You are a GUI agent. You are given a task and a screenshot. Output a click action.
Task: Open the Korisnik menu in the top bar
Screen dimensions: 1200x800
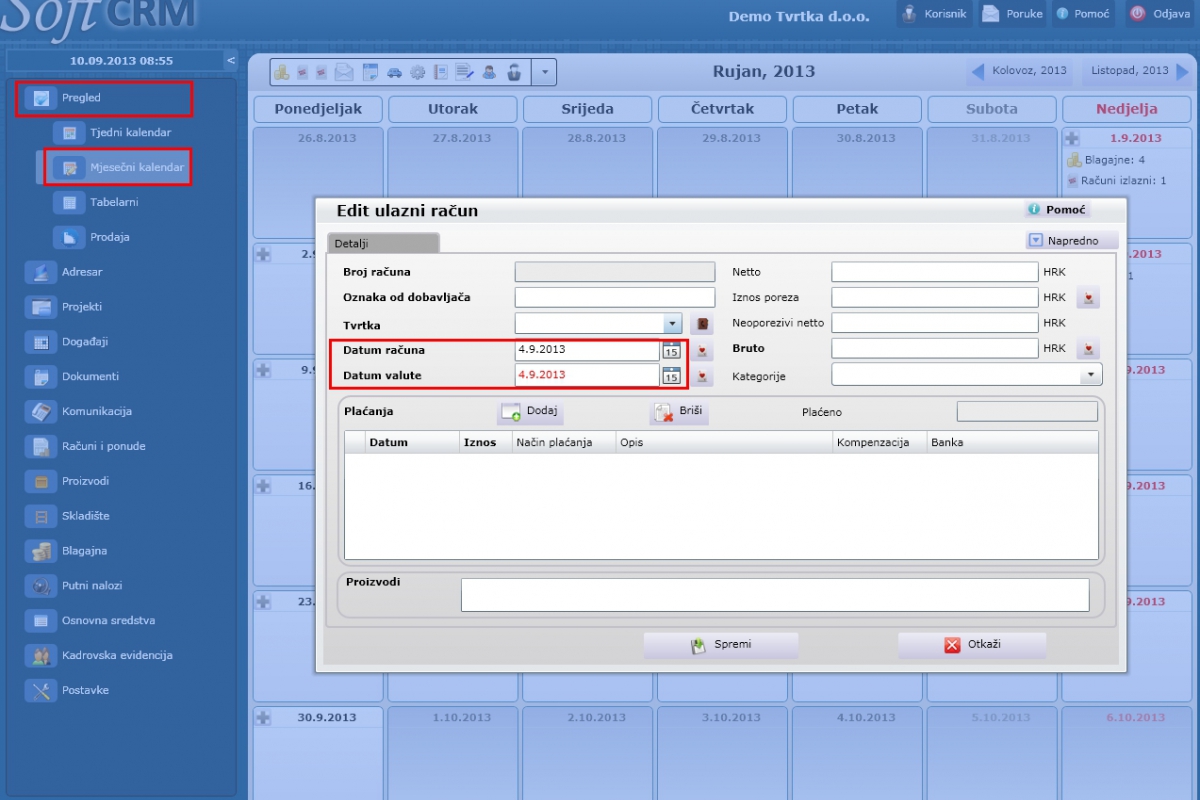(933, 14)
